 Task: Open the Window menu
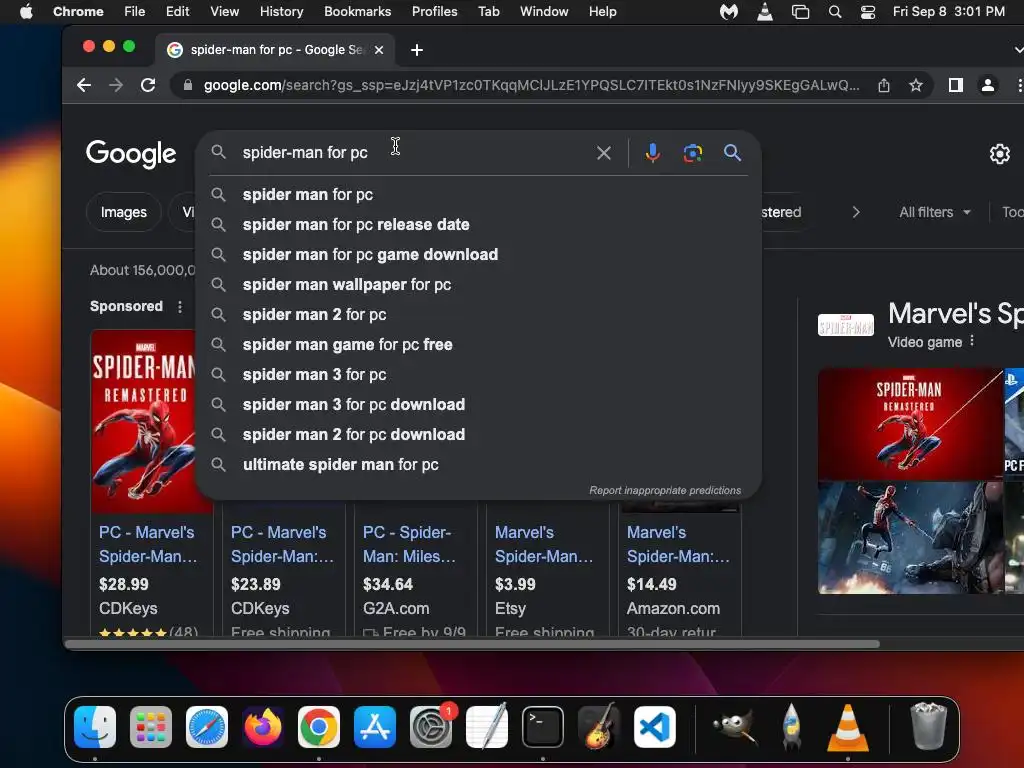pos(544,12)
